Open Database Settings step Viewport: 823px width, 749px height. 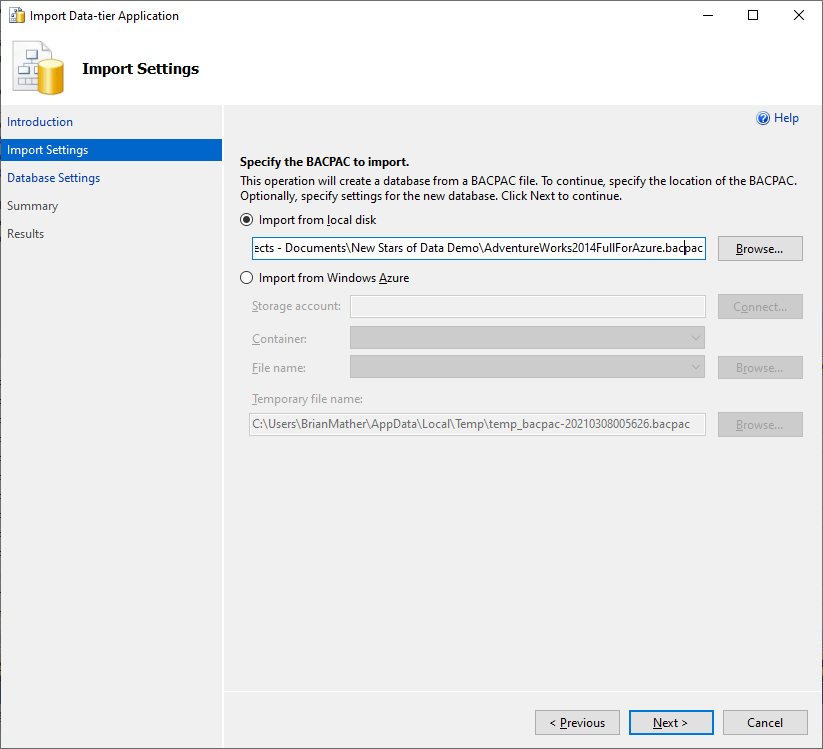pyautogui.click(x=54, y=178)
